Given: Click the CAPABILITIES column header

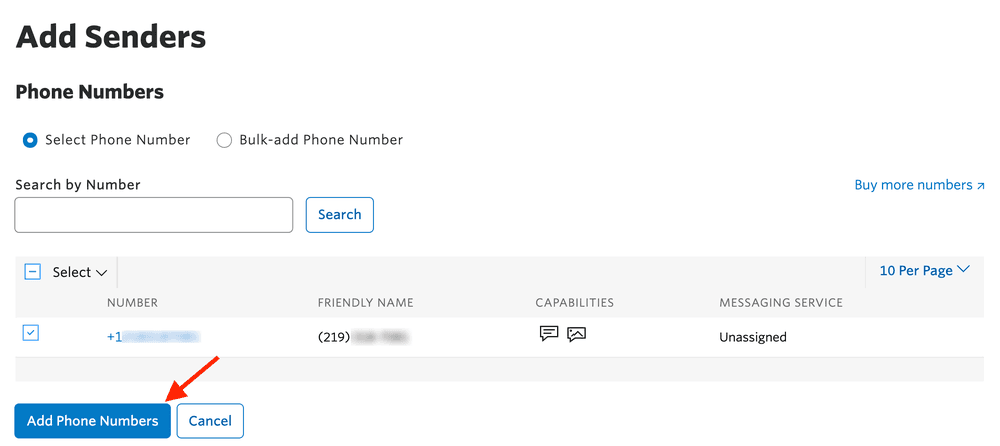Looking at the screenshot, I should pyautogui.click(x=574, y=303).
